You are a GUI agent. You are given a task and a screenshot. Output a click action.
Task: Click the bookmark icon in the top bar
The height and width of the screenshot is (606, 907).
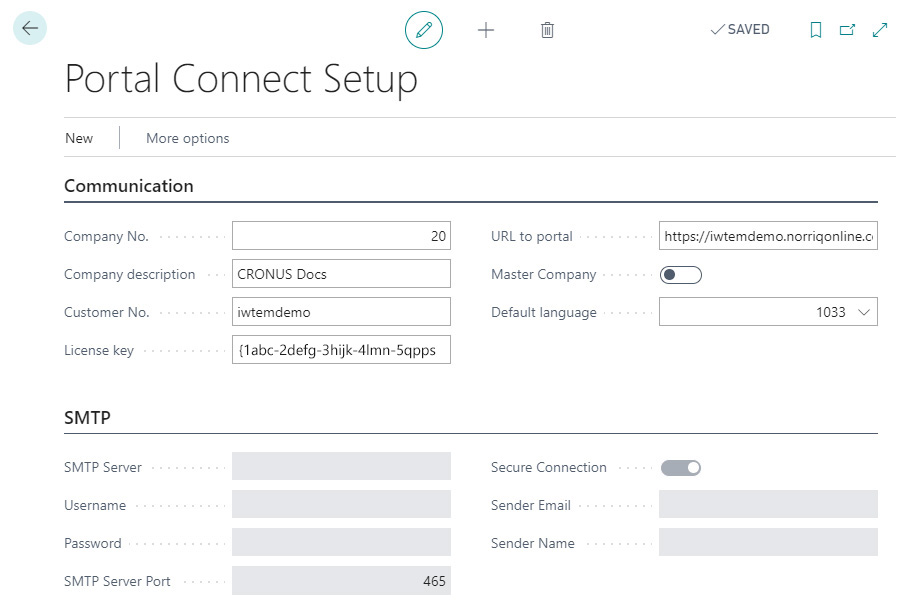[815, 30]
